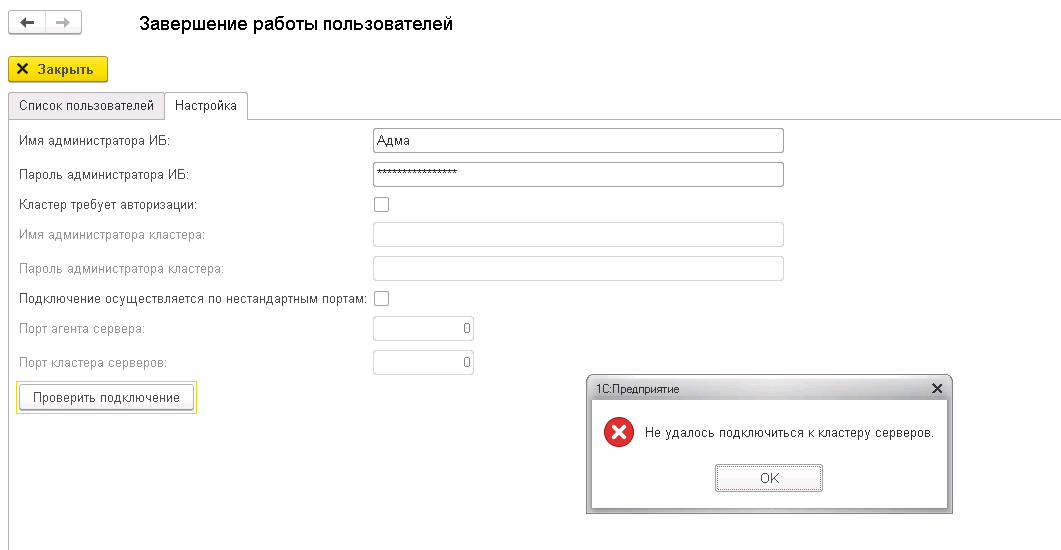This screenshot has width=1061, height=550.
Task: Confirm the error dialog with OK
Action: tap(769, 478)
